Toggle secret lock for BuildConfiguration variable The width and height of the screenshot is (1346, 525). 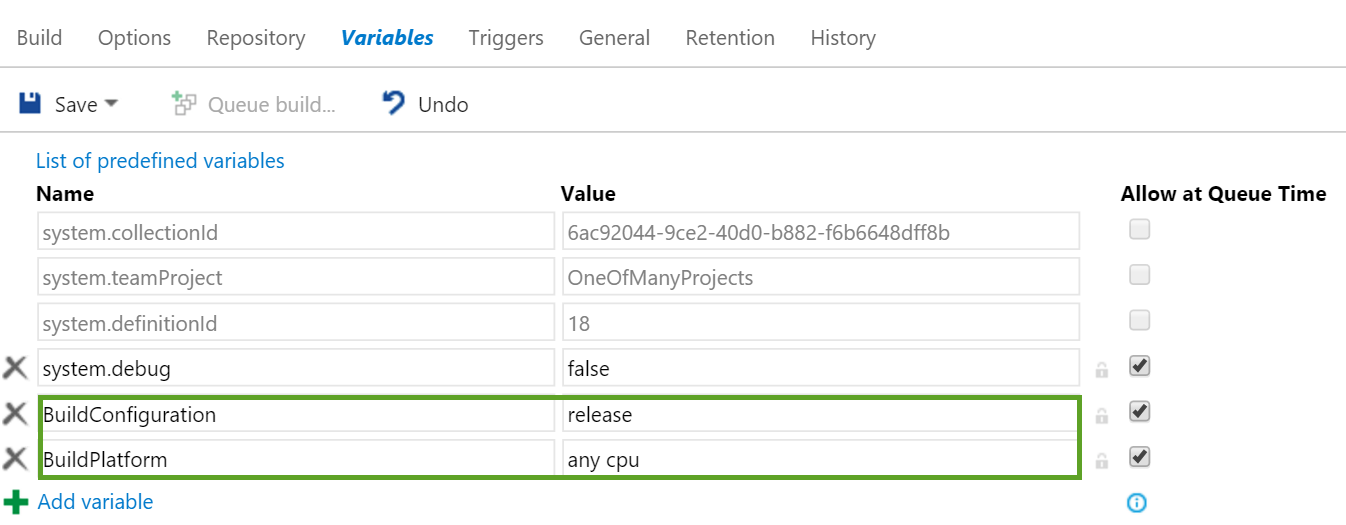1102,415
